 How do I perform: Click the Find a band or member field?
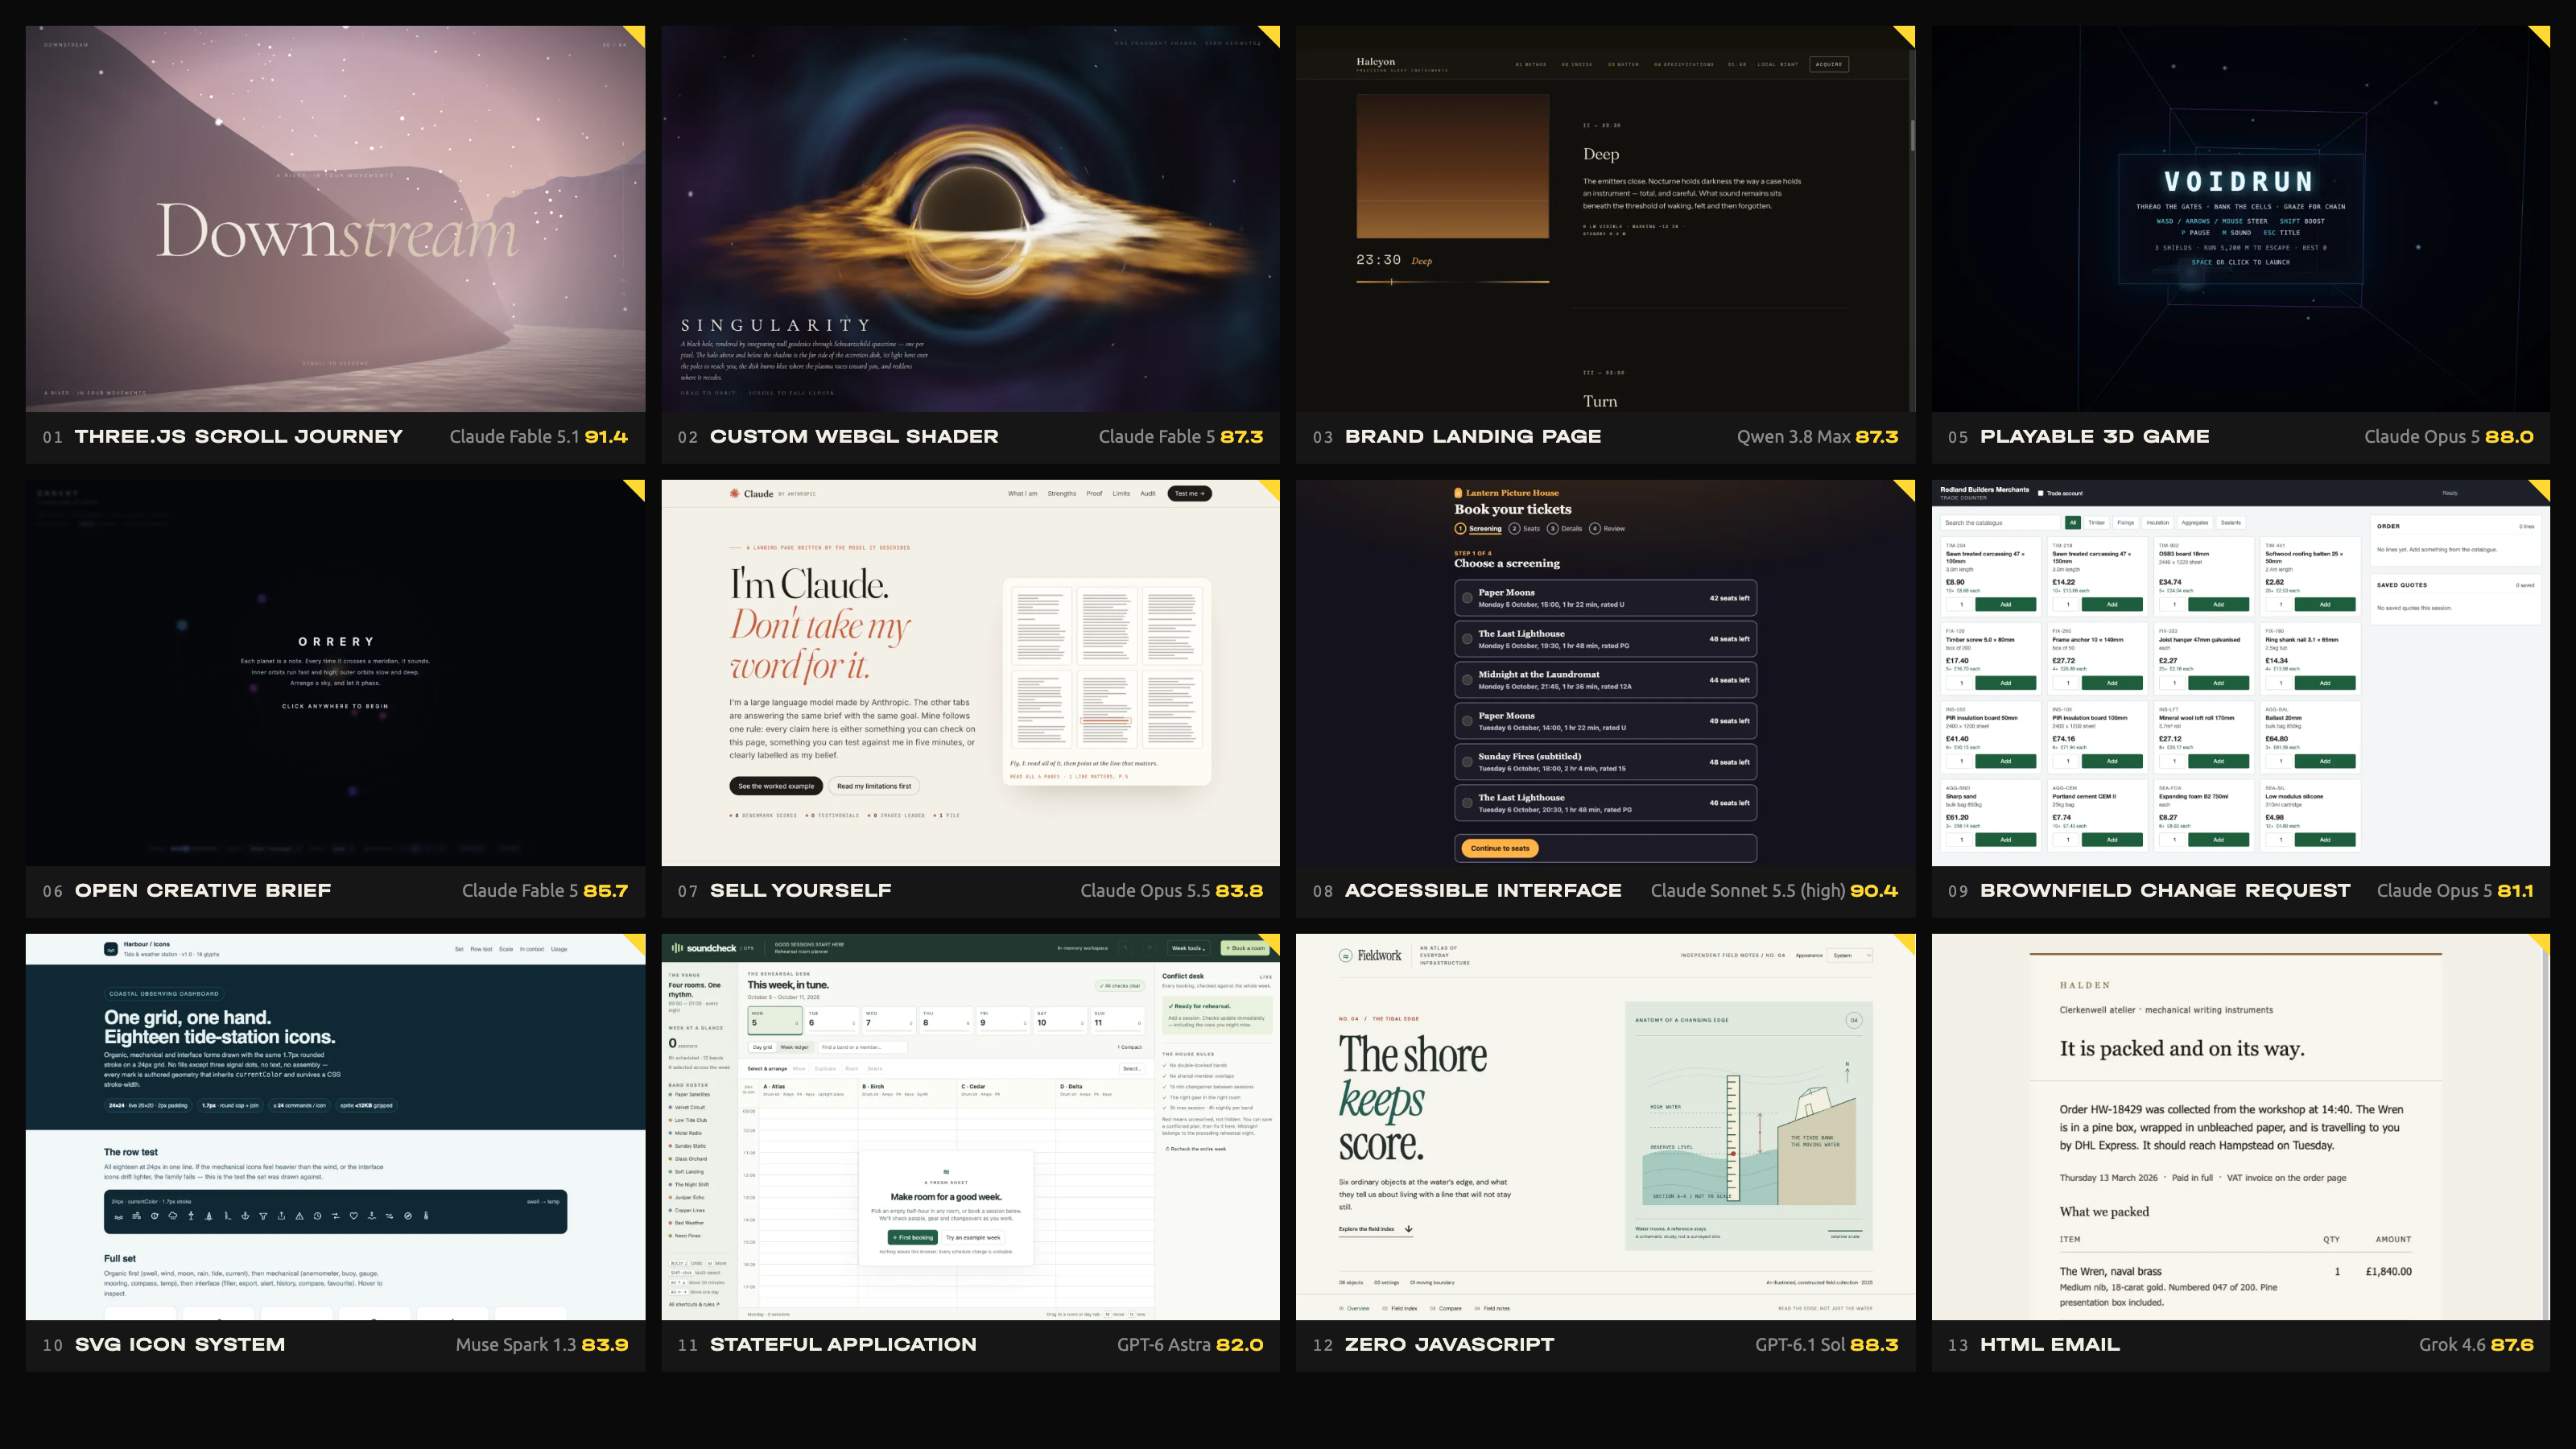862,1047
